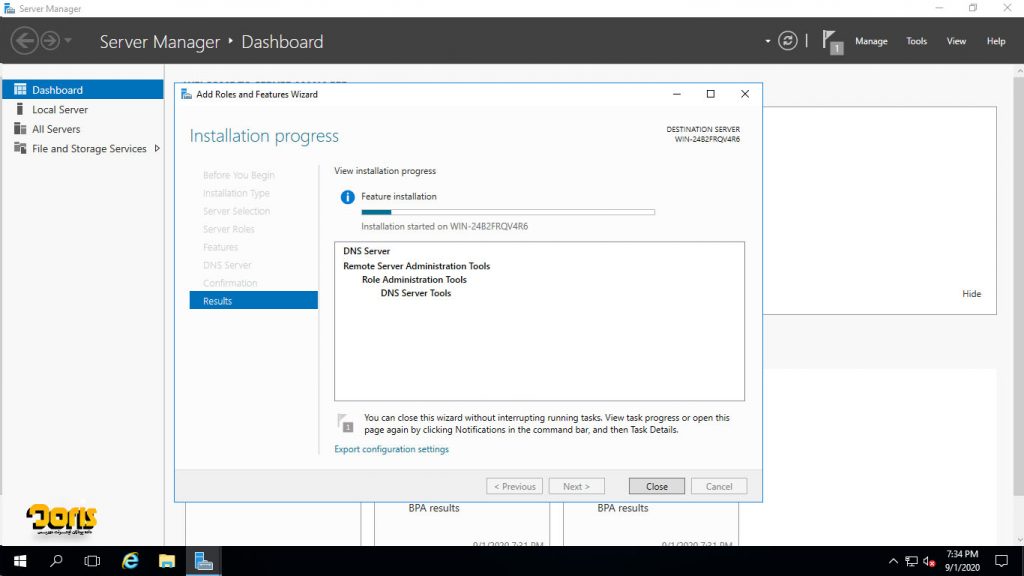This screenshot has width=1024, height=576.
Task: Open the taskbar clock and date
Action: [x=962, y=561]
